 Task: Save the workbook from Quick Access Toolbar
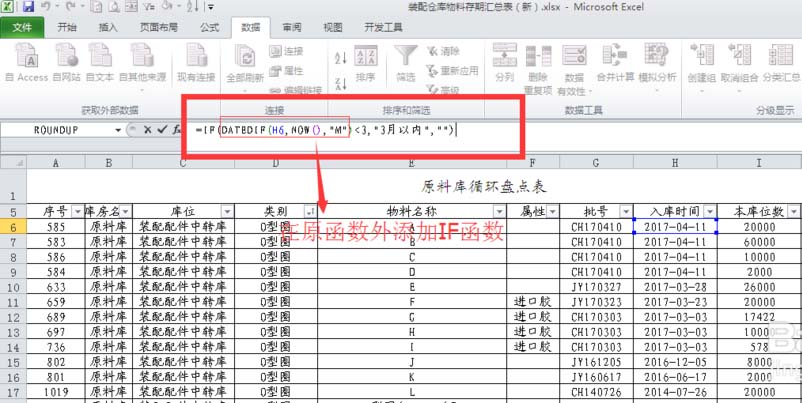click(29, 7)
